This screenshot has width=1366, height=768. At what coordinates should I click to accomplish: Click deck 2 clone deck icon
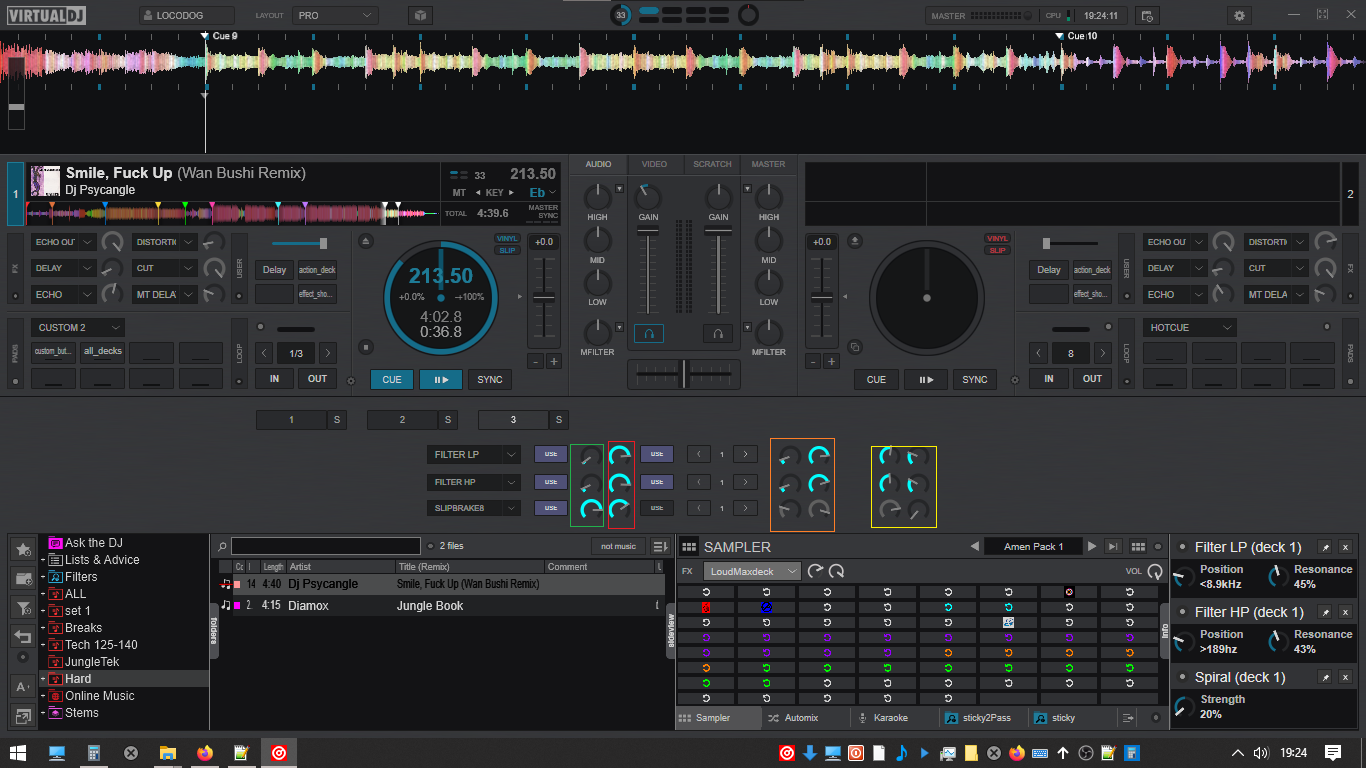tap(855, 347)
